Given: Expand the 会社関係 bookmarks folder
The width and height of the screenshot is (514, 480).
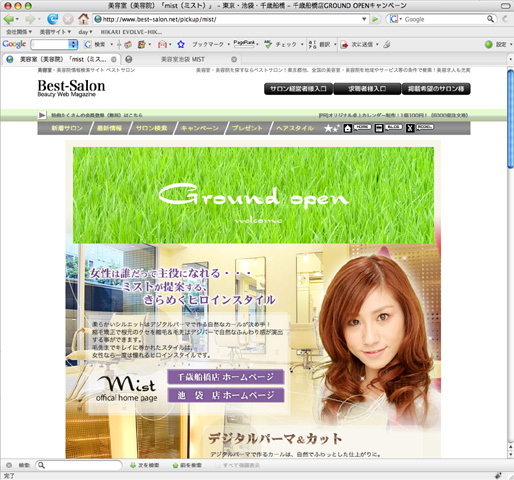Looking at the screenshot, I should [19, 32].
